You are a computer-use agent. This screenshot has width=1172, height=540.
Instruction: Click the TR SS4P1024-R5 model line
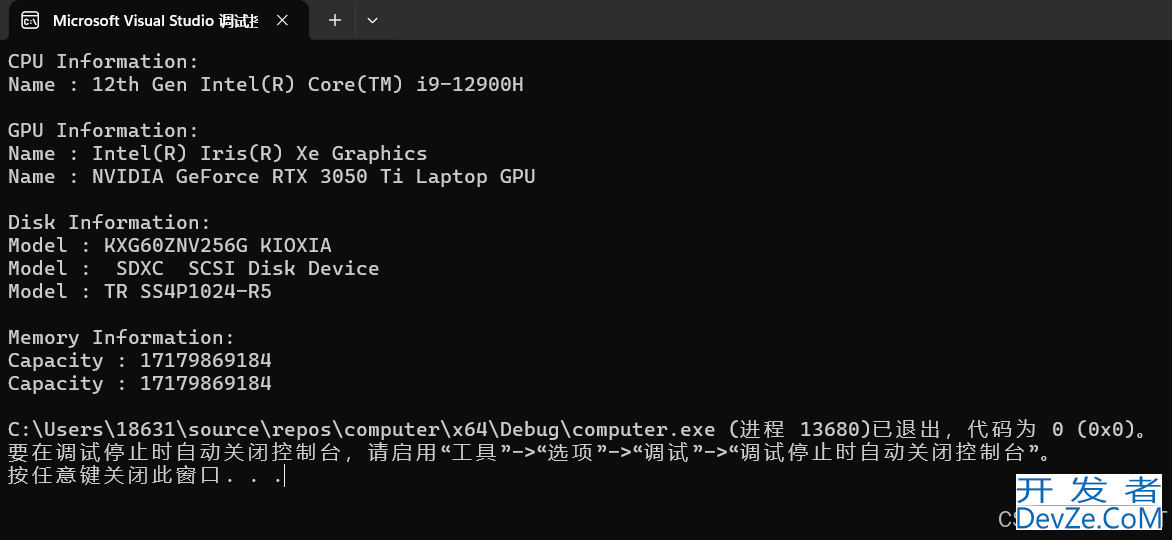click(x=140, y=291)
